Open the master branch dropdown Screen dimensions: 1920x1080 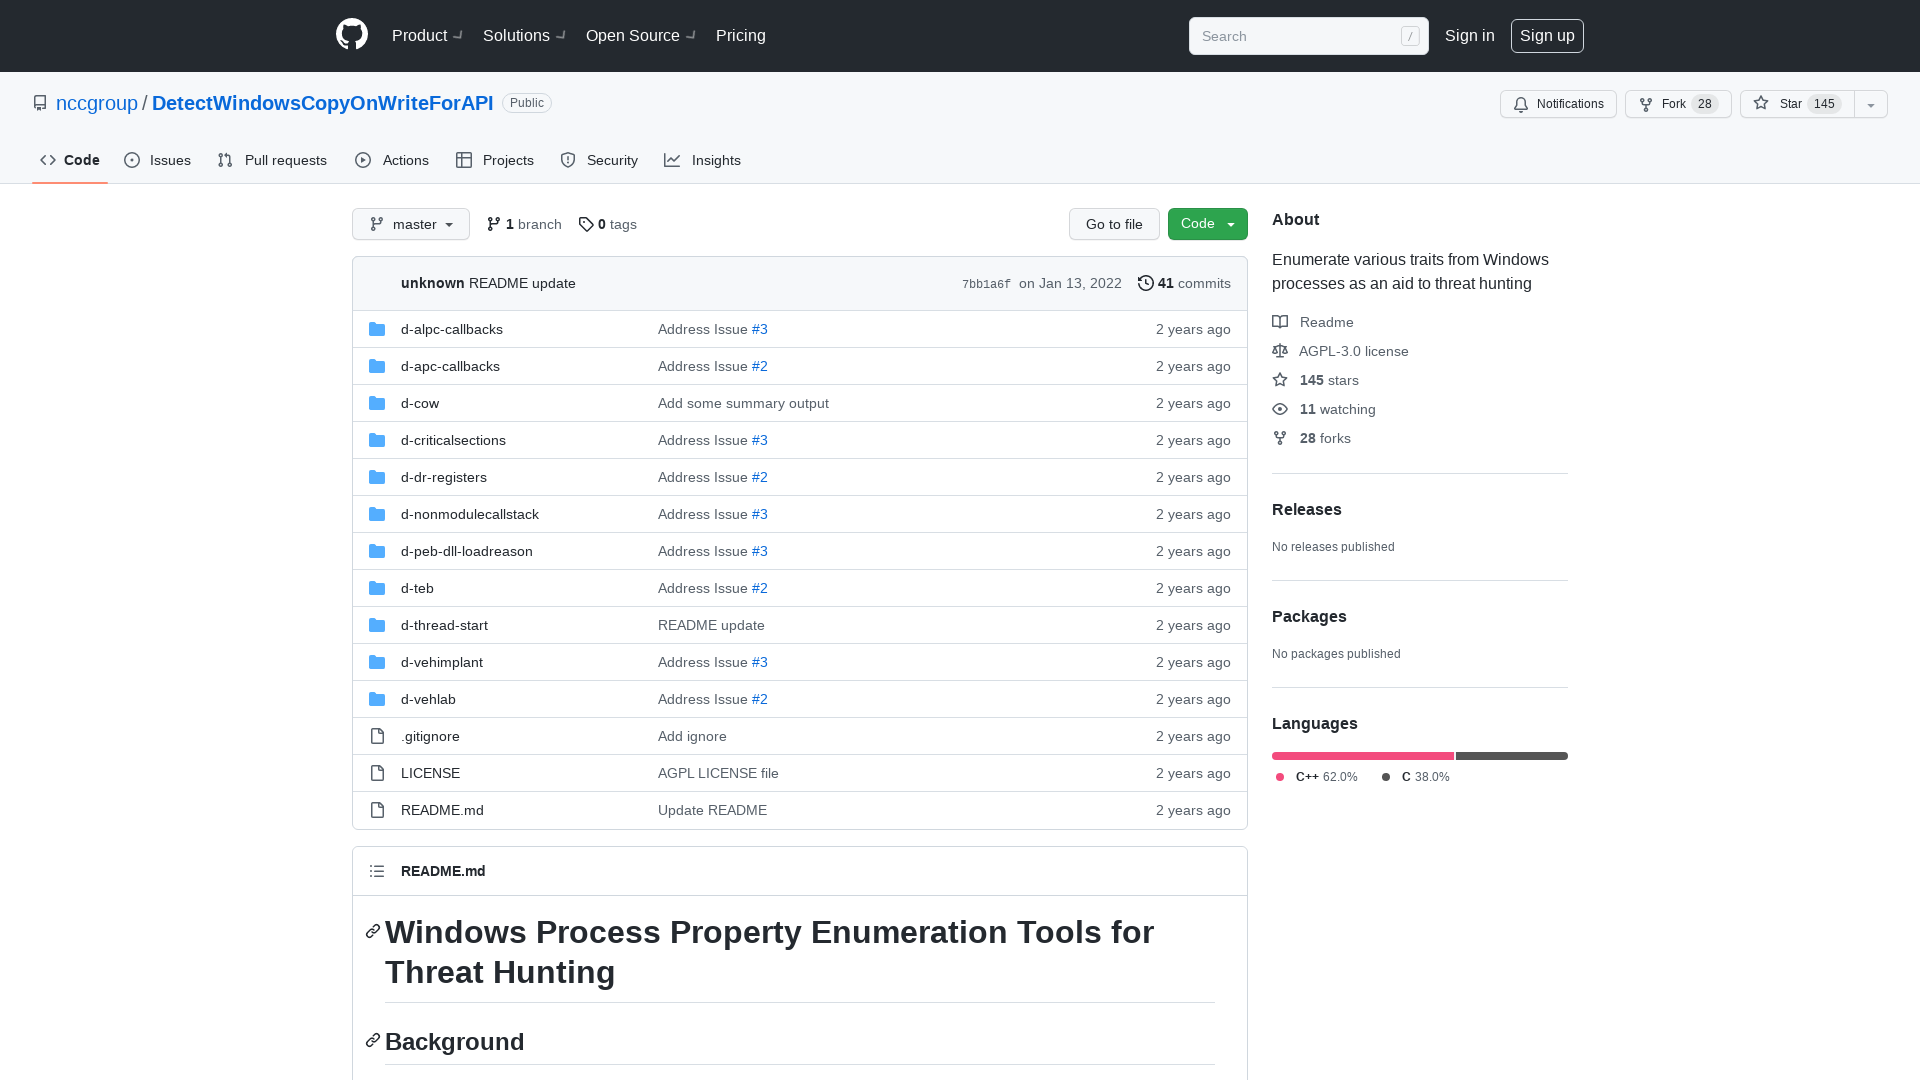[x=411, y=224]
